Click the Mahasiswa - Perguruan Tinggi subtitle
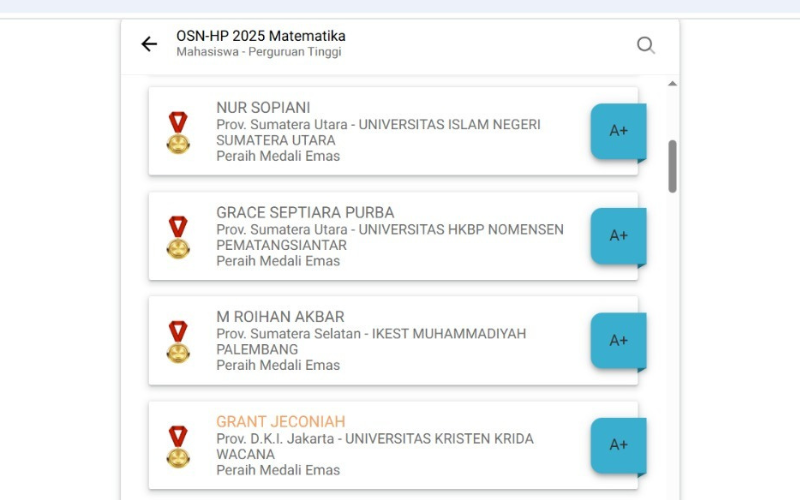This screenshot has height=500, width=800. (258, 52)
